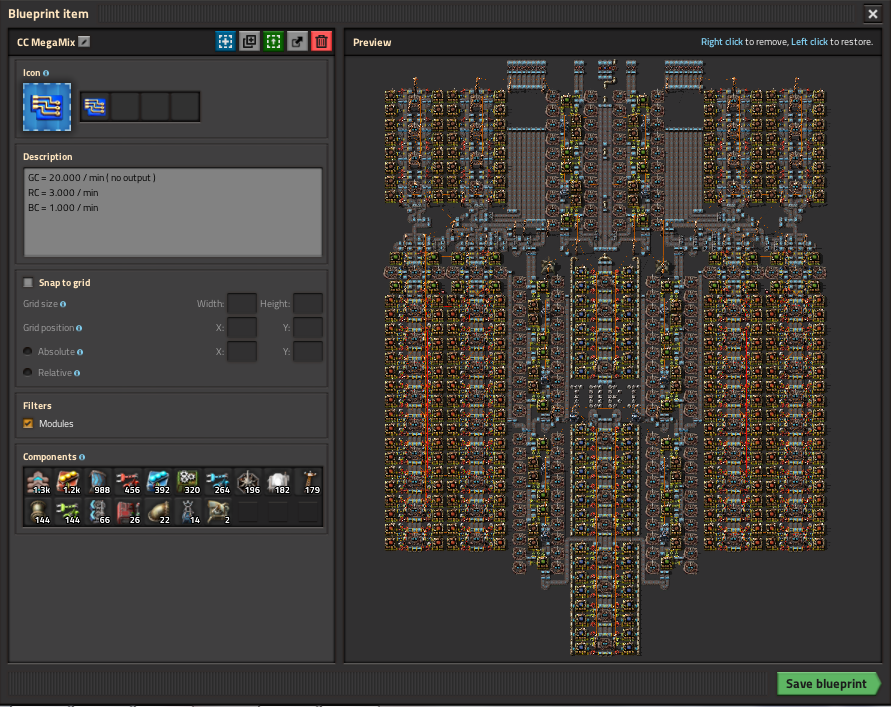
Task: Click the splitter component showing 66
Action: point(99,511)
